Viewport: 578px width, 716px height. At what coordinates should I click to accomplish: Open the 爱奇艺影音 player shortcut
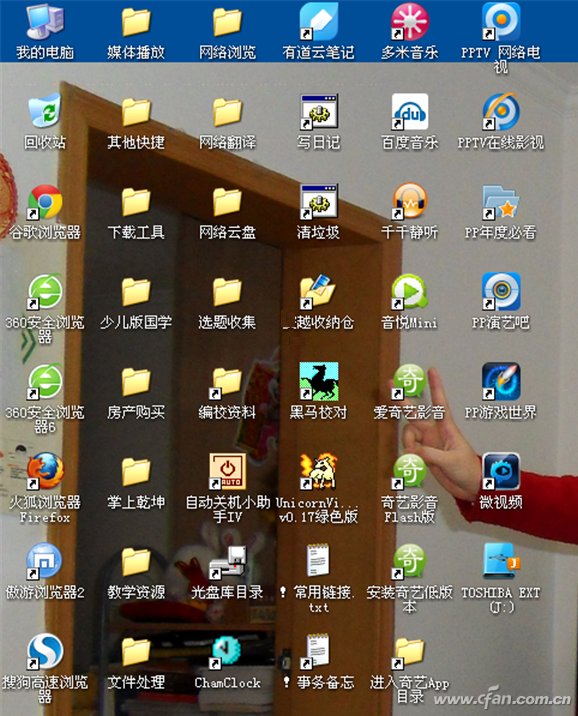click(410, 382)
